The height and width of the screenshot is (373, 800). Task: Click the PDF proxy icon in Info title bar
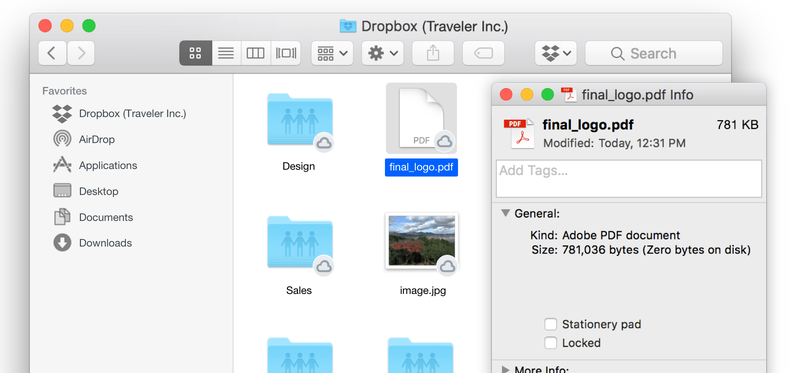pos(568,95)
